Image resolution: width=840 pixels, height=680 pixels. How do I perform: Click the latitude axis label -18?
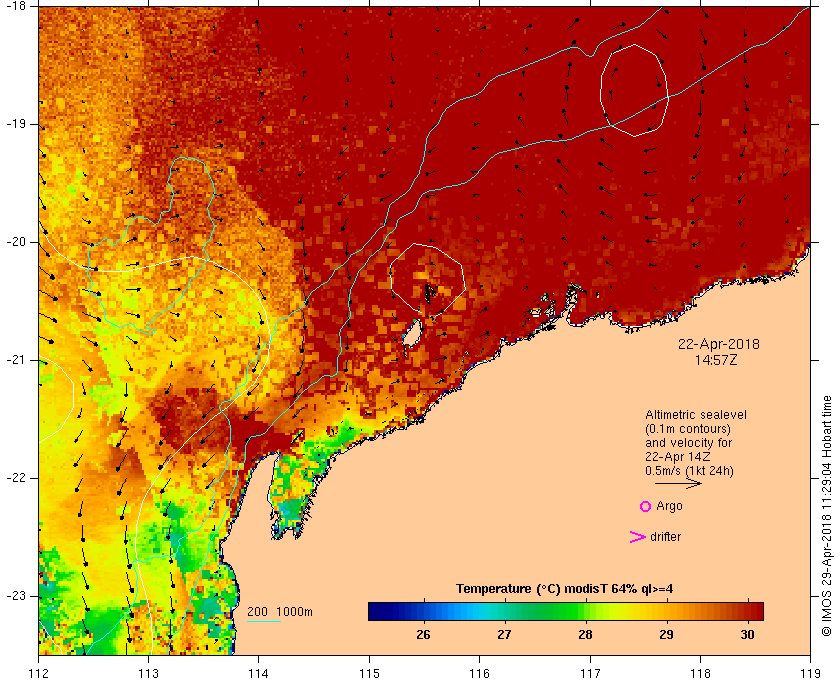pyautogui.click(x=16, y=5)
